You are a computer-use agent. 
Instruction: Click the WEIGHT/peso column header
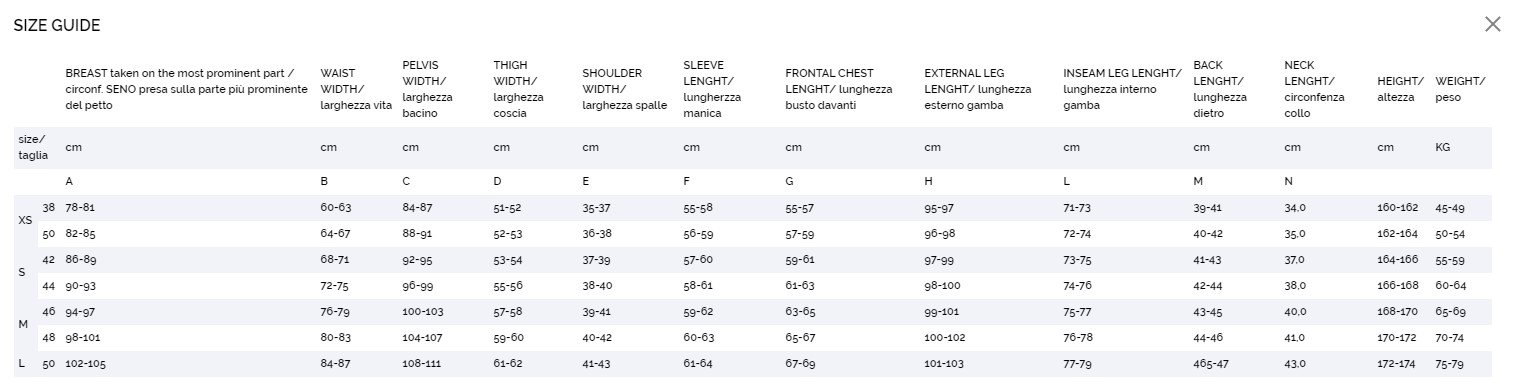click(1460, 89)
